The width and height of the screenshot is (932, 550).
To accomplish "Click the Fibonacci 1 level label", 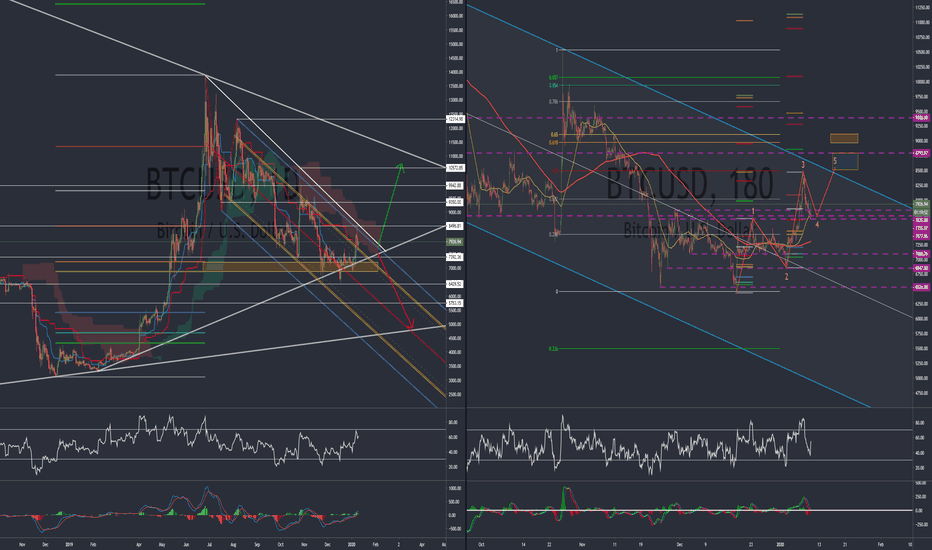I will (557, 50).
